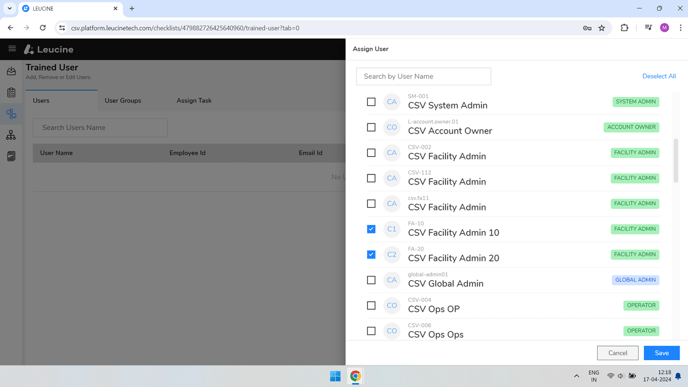Open tab search dropdown arrow
688x387 pixels.
[x=9, y=8]
